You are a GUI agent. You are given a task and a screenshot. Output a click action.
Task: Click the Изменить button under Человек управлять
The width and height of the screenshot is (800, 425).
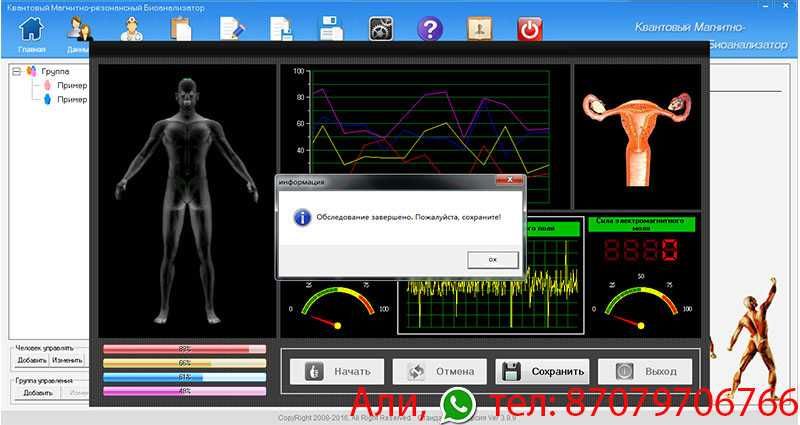click(67, 360)
